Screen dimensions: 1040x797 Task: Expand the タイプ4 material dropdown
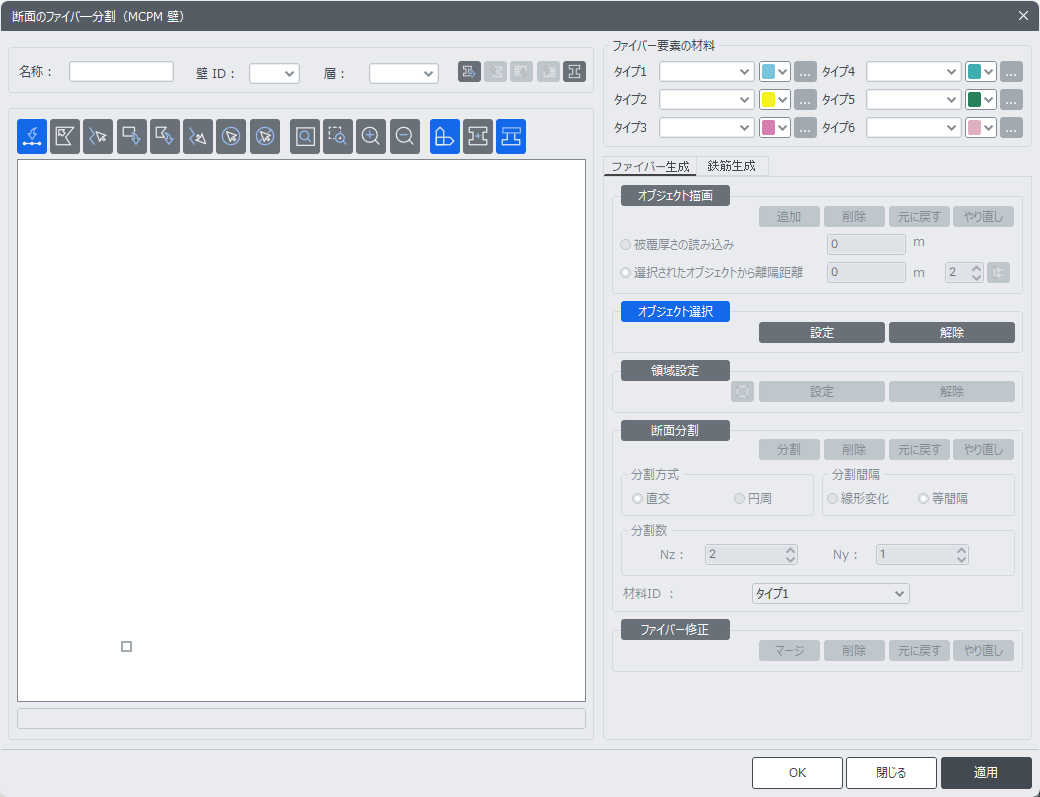pos(913,72)
